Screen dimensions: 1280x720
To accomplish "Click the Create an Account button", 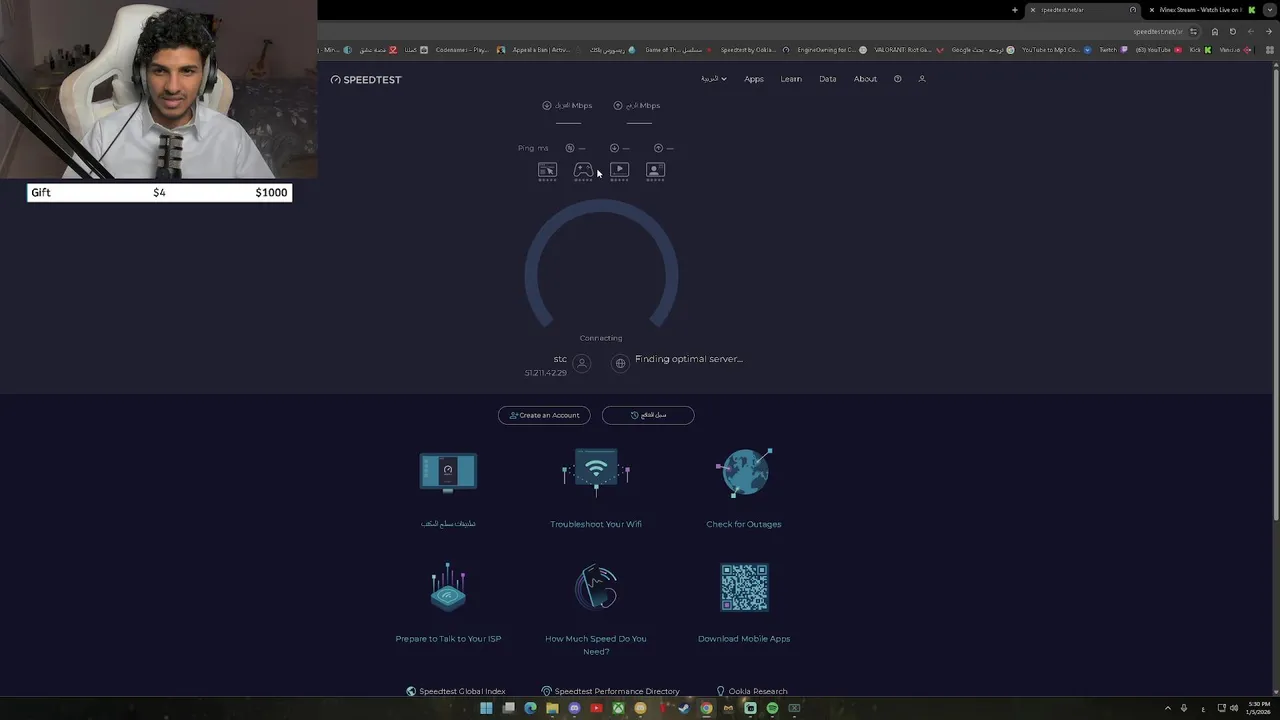I will (x=544, y=415).
